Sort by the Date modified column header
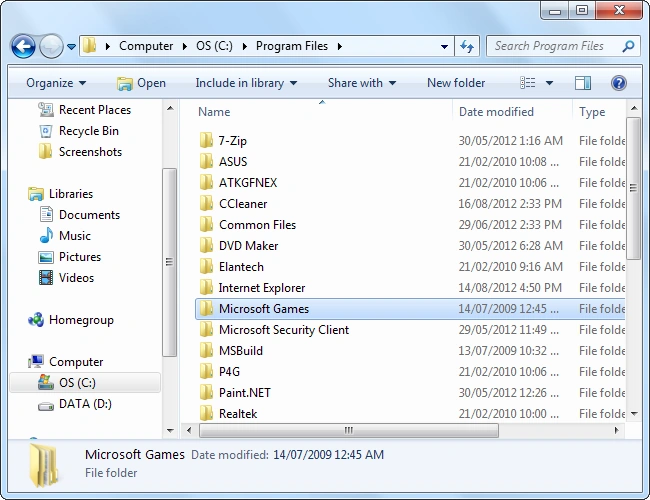The image size is (650, 500). pyautogui.click(x=496, y=112)
